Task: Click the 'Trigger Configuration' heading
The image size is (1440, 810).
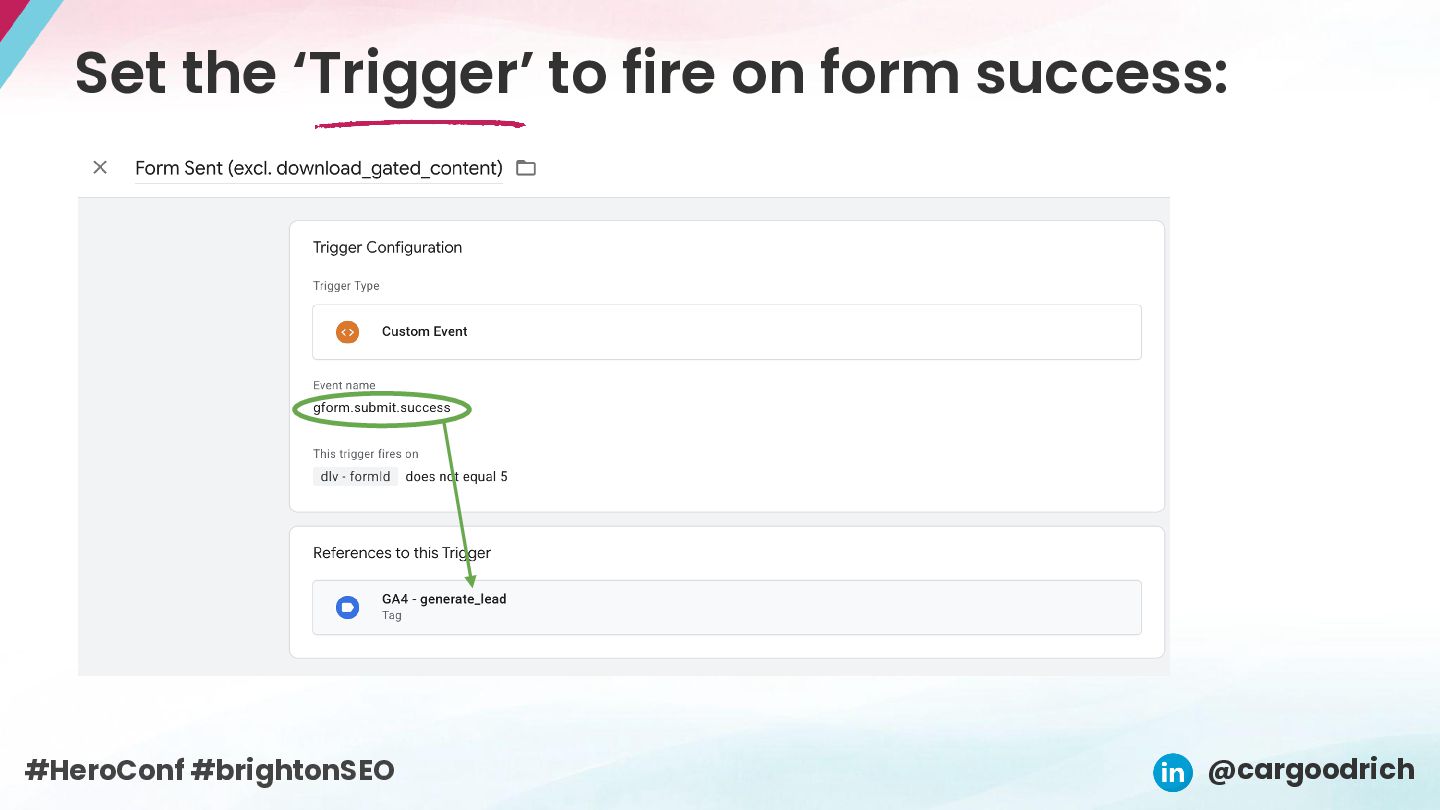Action: point(387,247)
